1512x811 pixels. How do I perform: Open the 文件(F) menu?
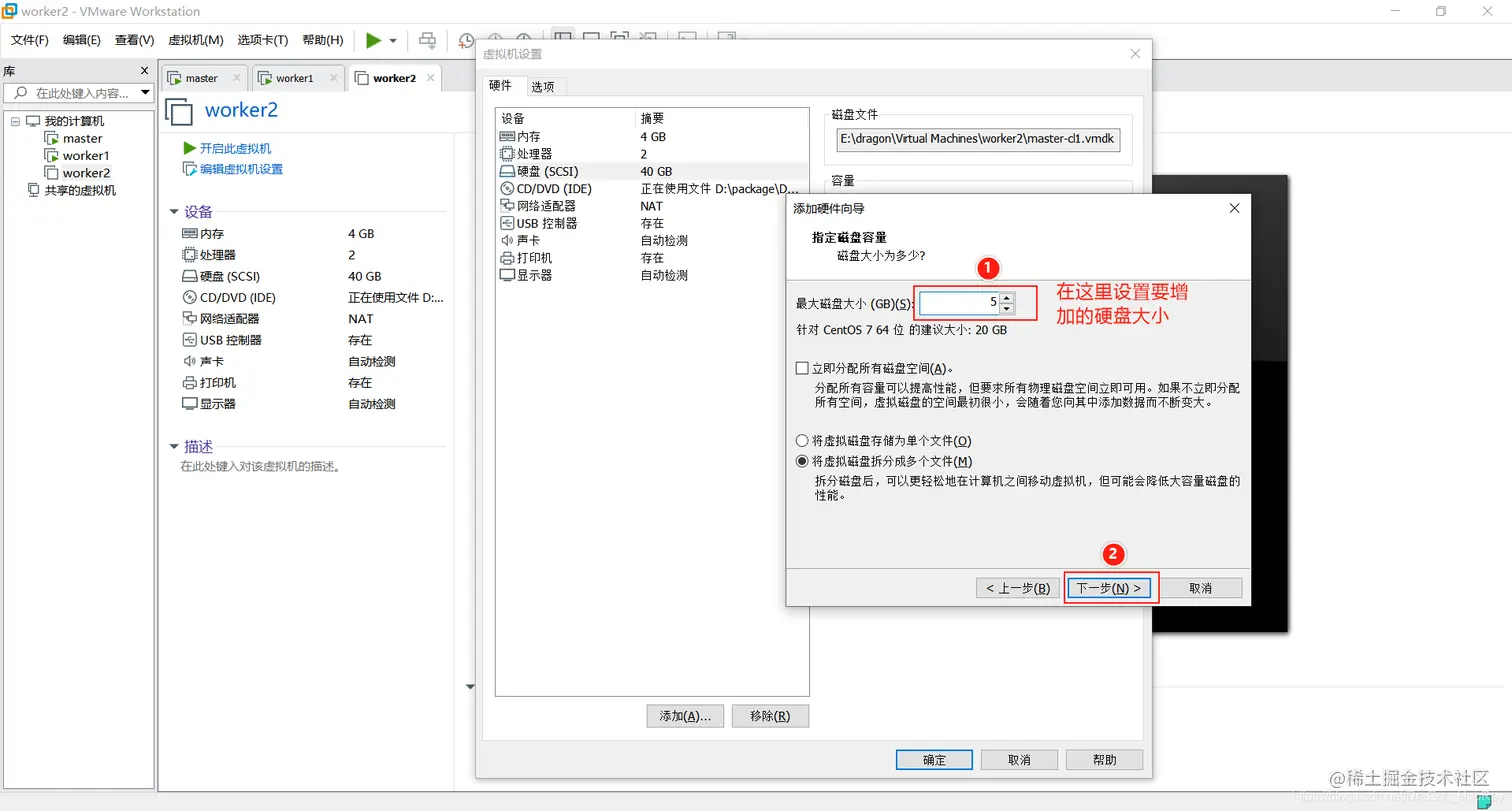click(x=30, y=40)
